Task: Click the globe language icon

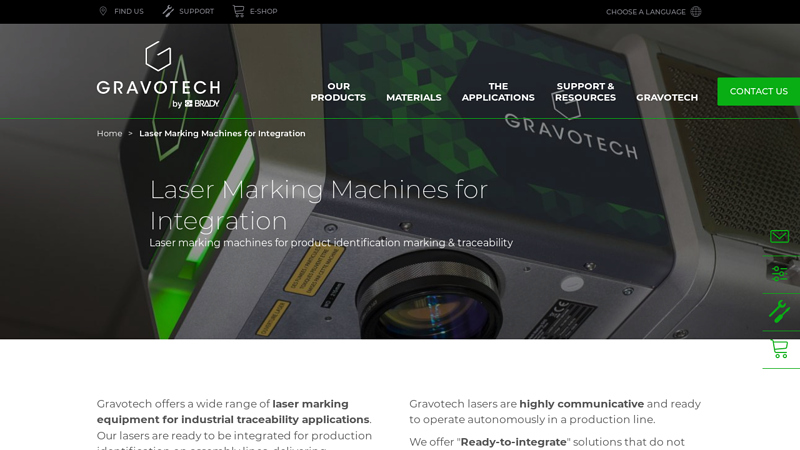Action: 696,12
